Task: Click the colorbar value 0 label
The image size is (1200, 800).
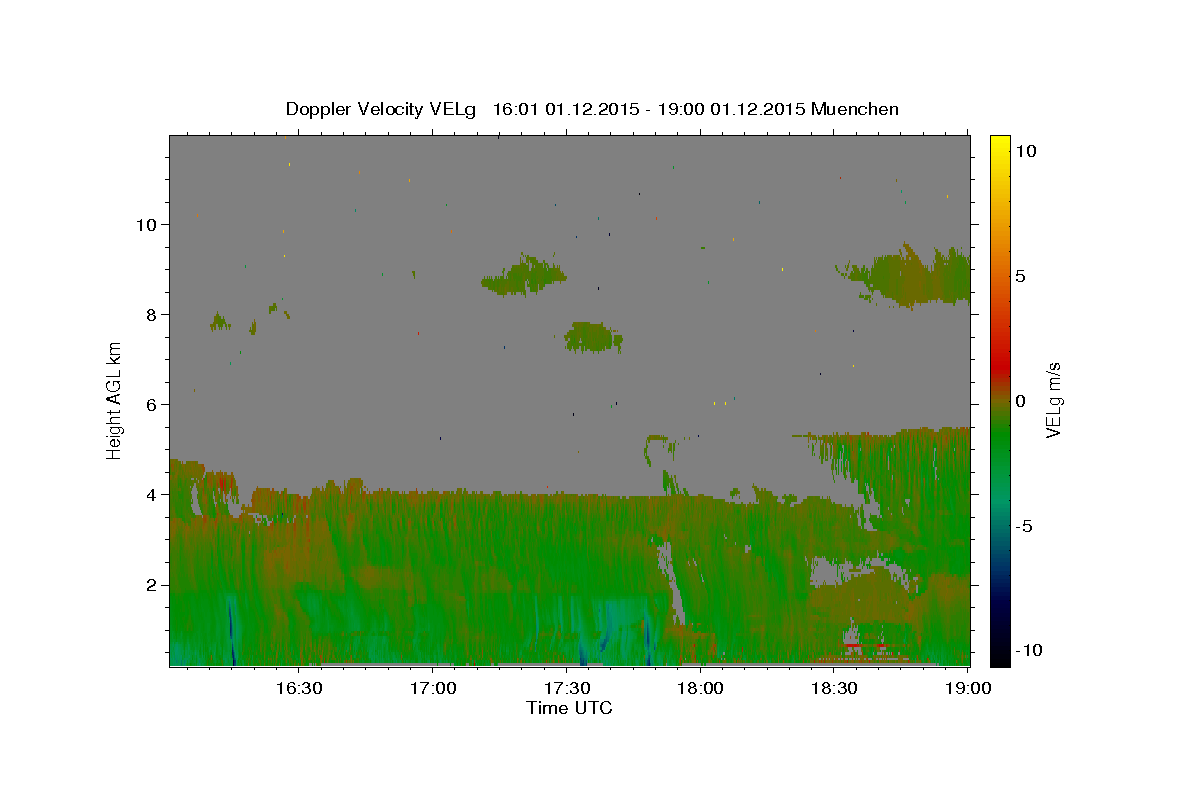Action: (1020, 401)
